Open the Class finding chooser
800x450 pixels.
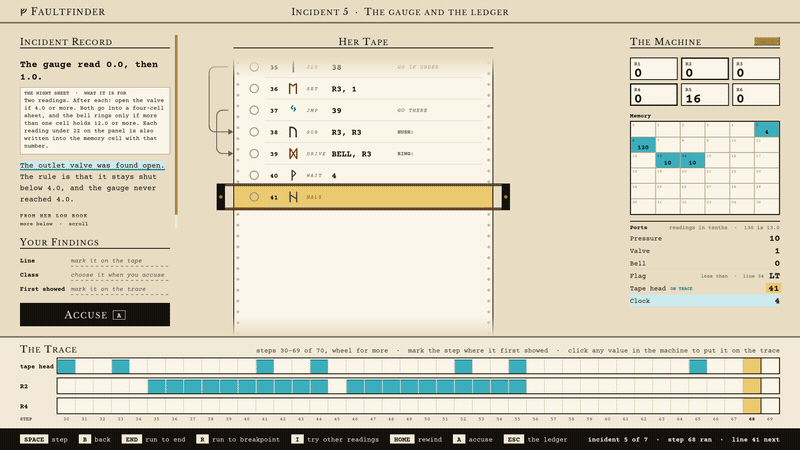(x=119, y=275)
